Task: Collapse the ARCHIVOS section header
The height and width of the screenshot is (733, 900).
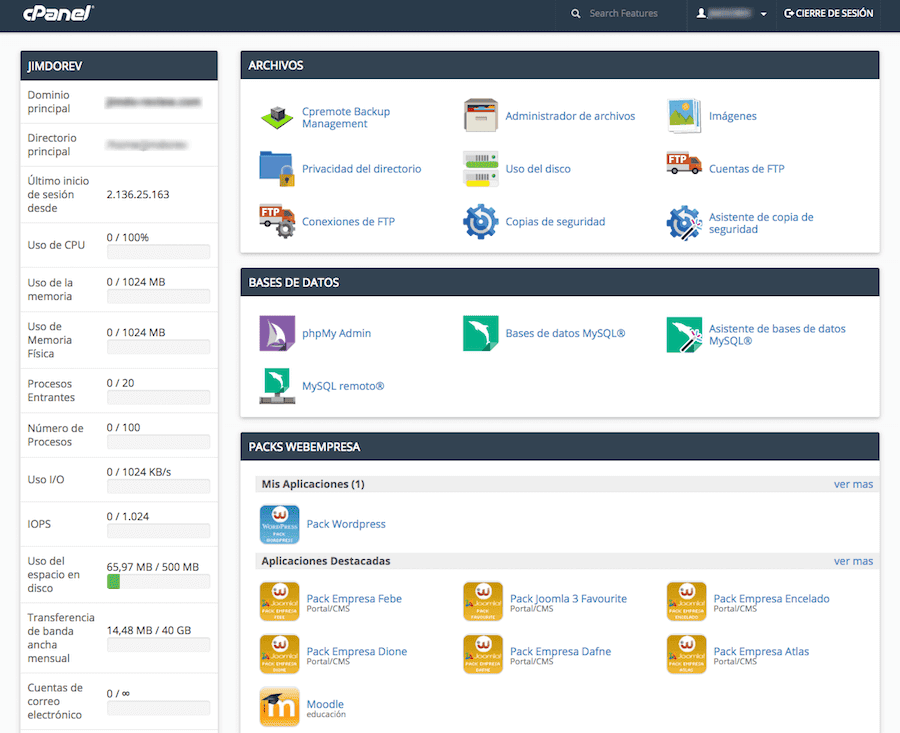Action: pyautogui.click(x=560, y=65)
